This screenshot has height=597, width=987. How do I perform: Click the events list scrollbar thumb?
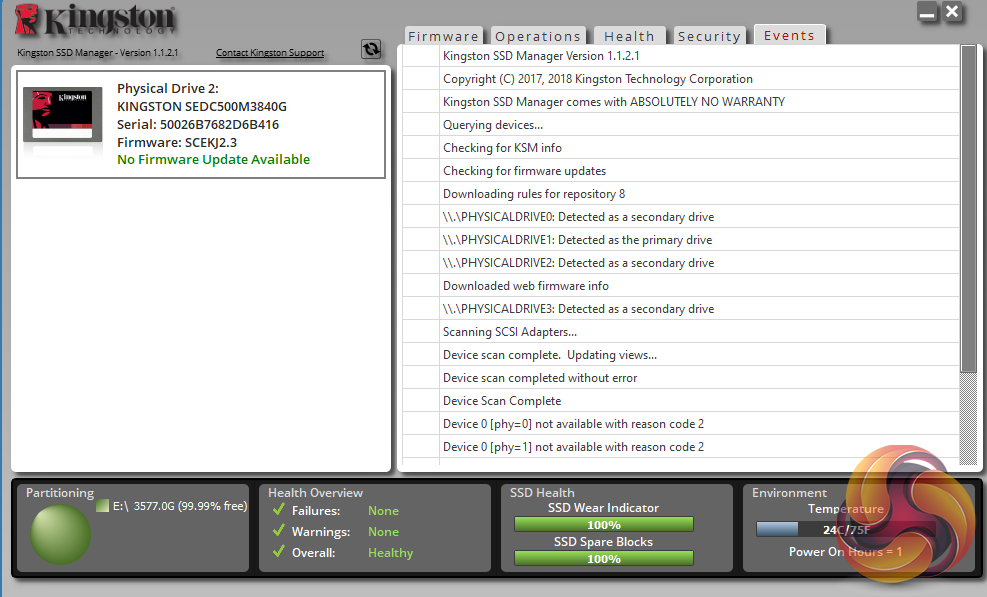[x=967, y=208]
